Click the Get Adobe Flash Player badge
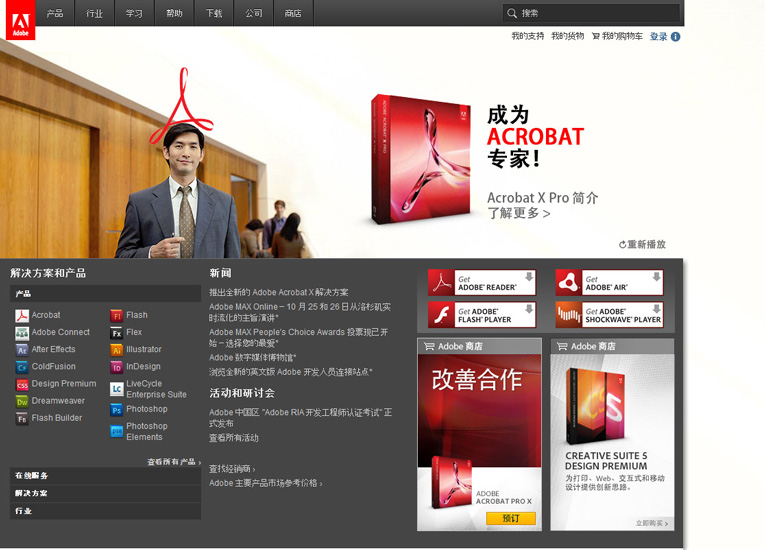The width and height of the screenshot is (765, 550). coord(482,315)
